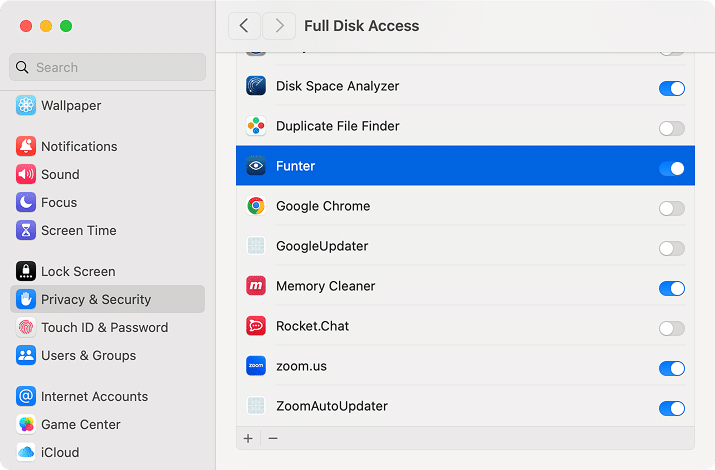Viewport: 715px width, 470px height.
Task: Click the Duplicate File Finder app icon
Action: click(256, 126)
